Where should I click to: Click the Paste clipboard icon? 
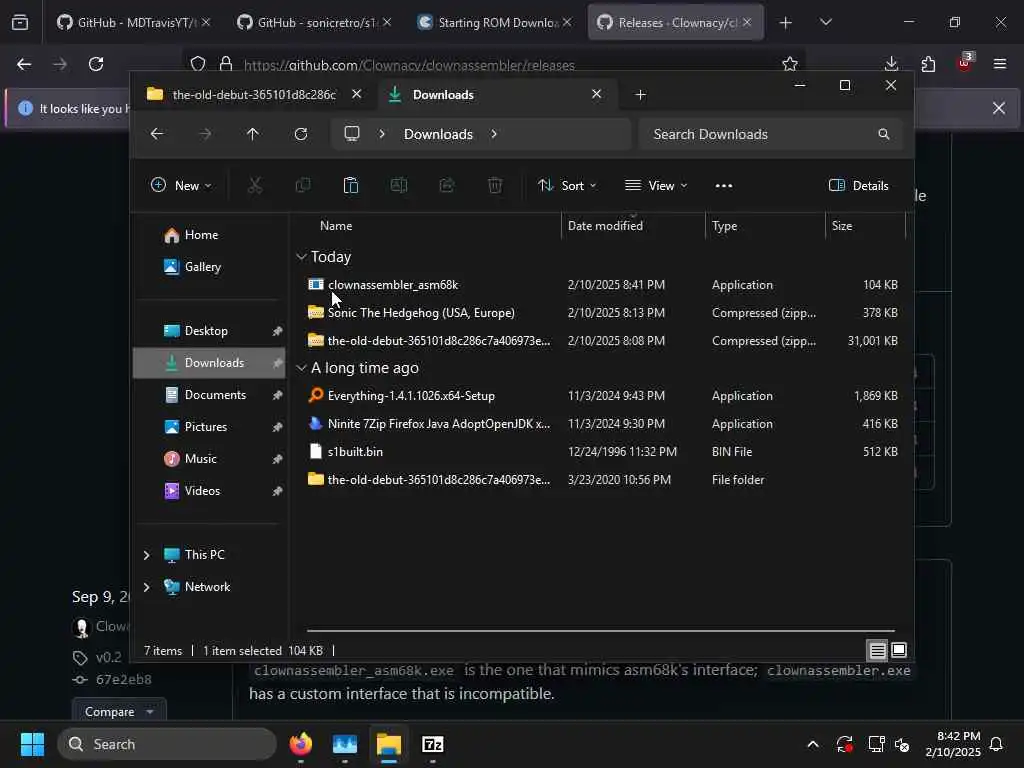[351, 185]
